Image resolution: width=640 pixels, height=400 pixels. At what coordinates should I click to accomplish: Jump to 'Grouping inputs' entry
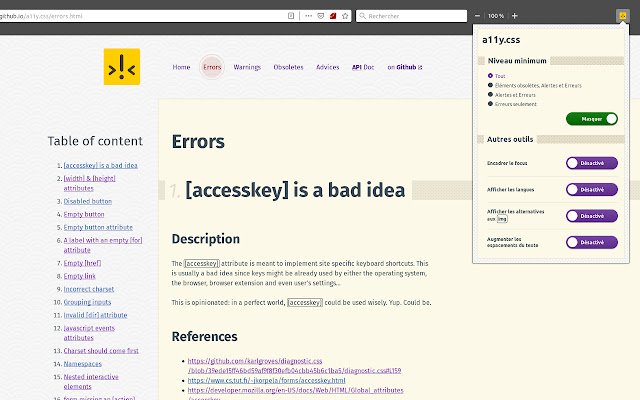coord(87,302)
